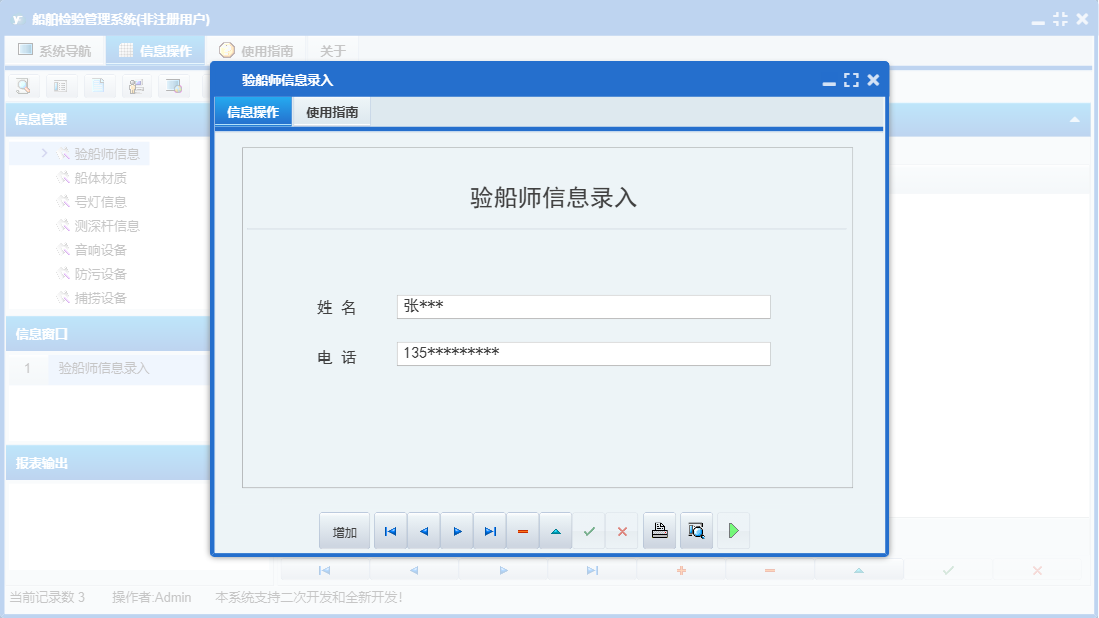Open the search tool in the main toolbar
The image size is (1099, 618).
point(22,86)
